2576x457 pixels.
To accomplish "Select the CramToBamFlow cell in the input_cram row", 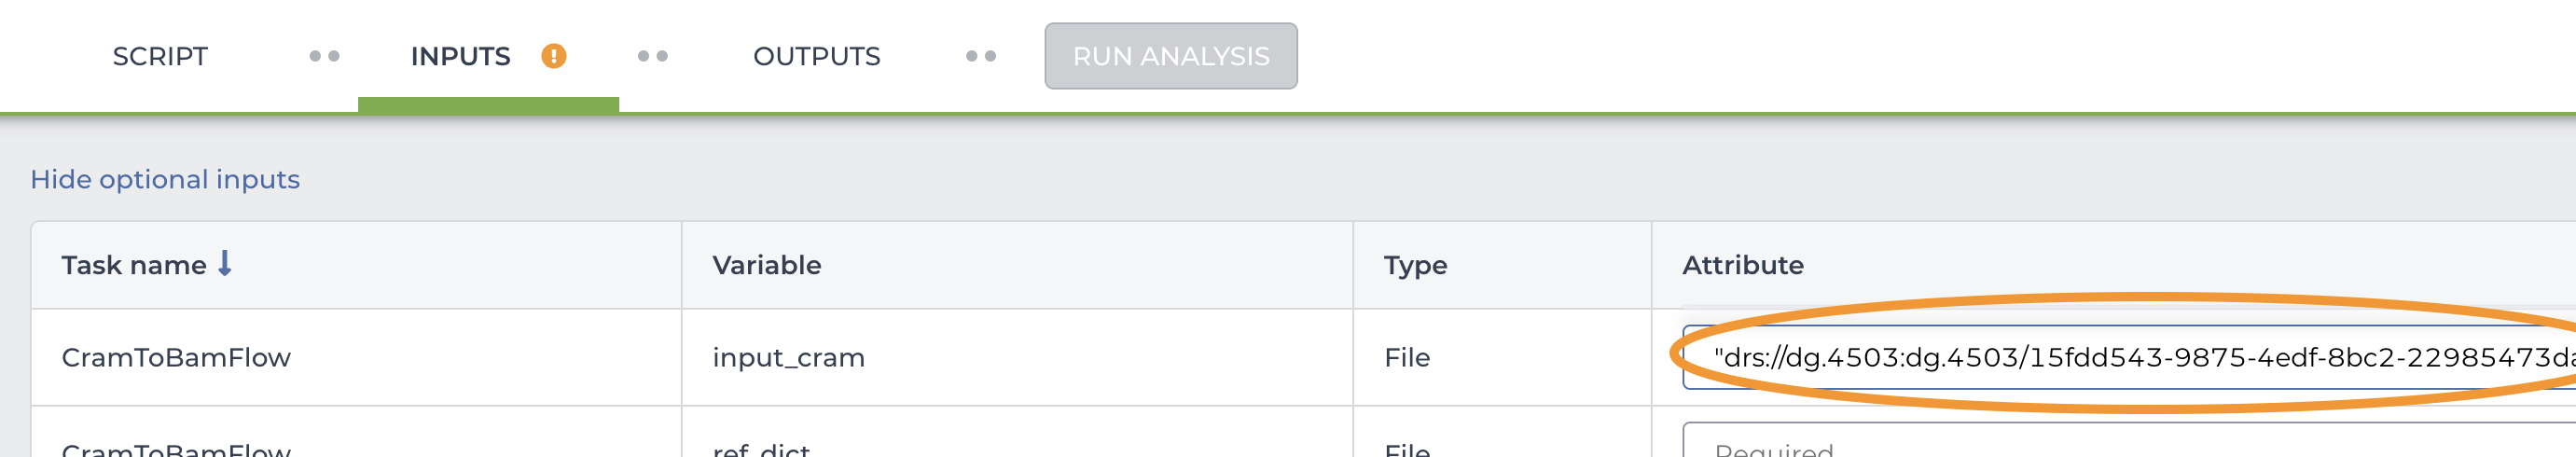I will [x=176, y=357].
